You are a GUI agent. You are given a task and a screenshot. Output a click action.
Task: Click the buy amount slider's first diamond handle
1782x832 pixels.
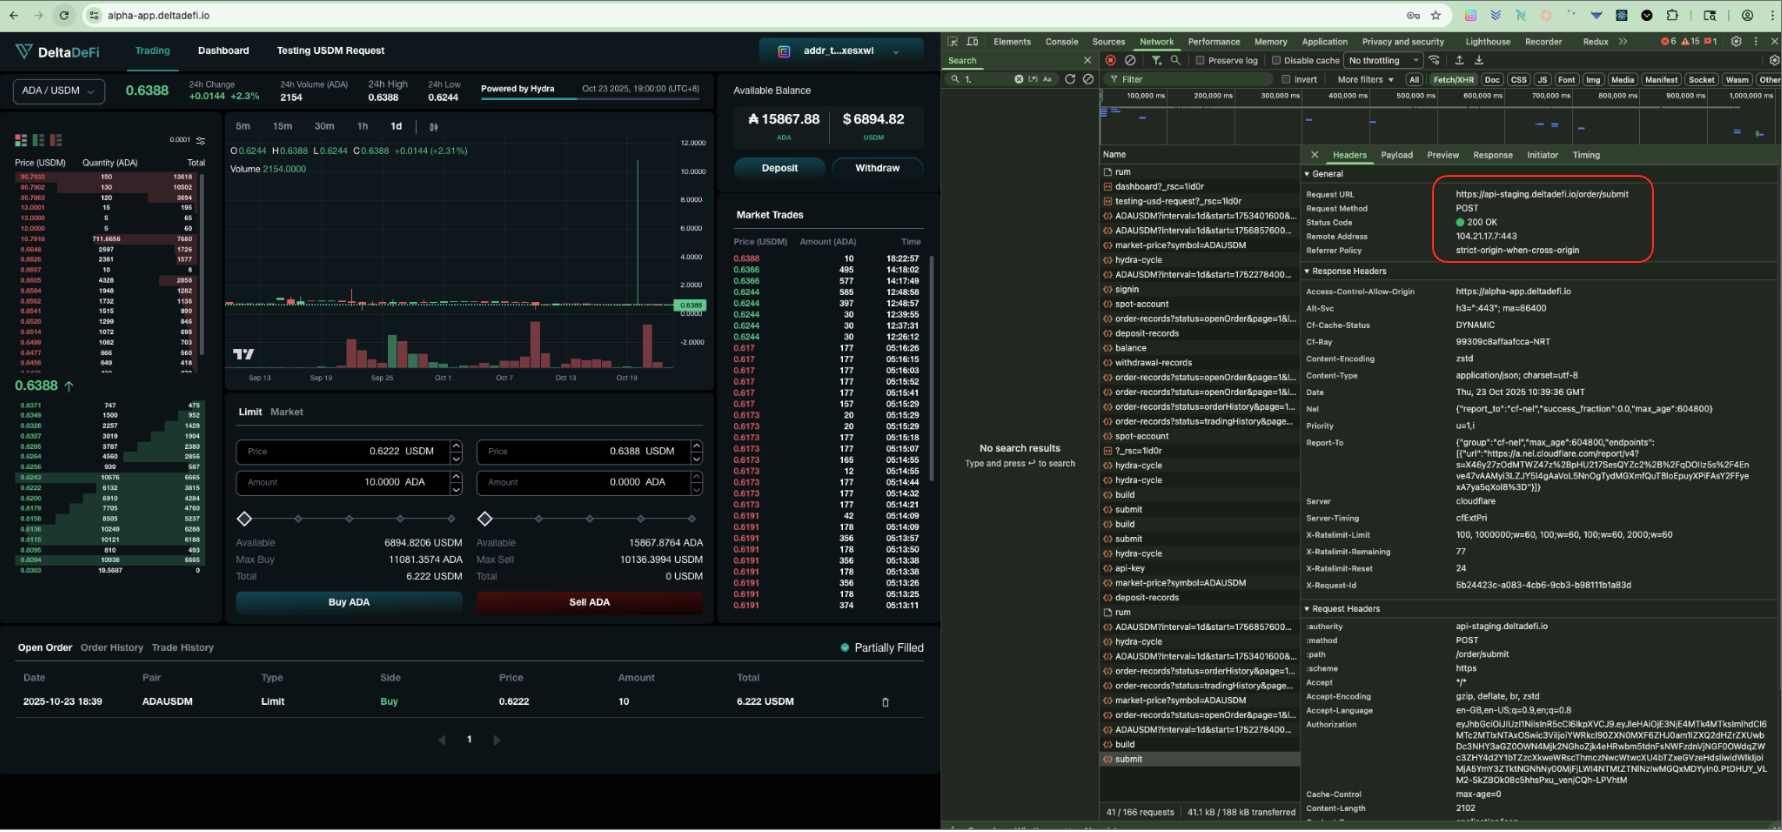click(x=244, y=519)
